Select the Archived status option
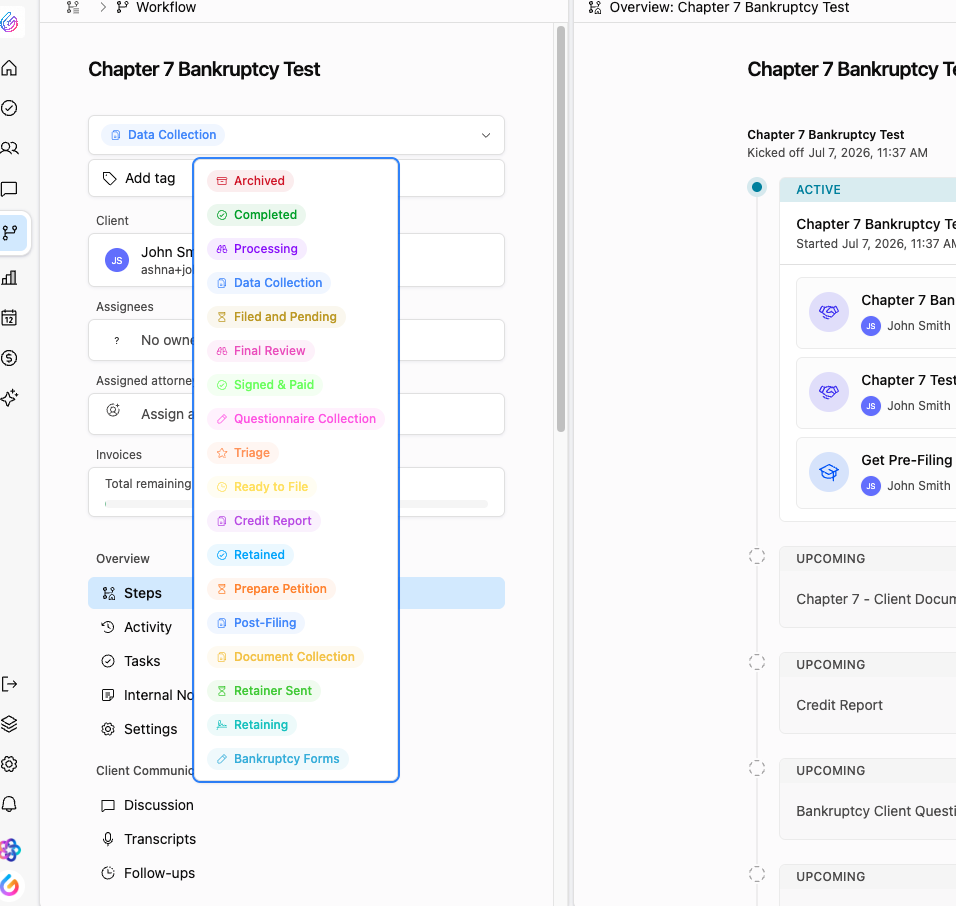 click(251, 180)
